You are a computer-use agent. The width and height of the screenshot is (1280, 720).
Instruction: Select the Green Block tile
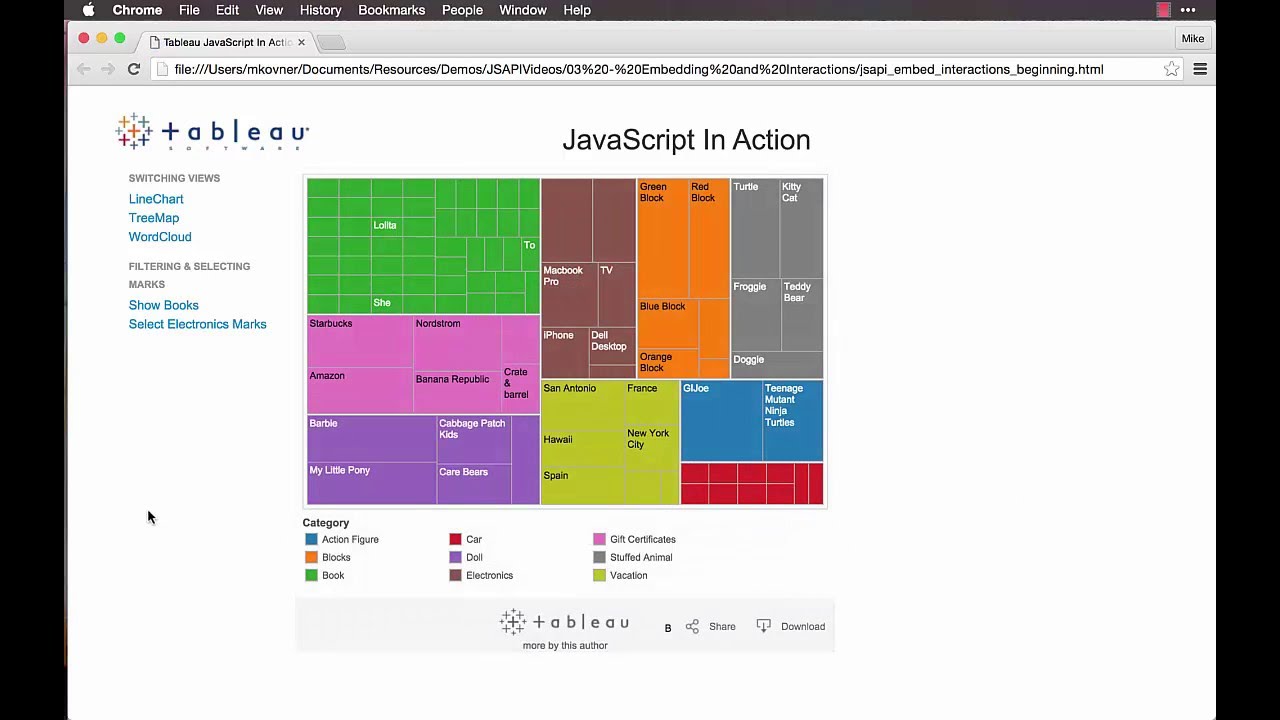(662, 238)
